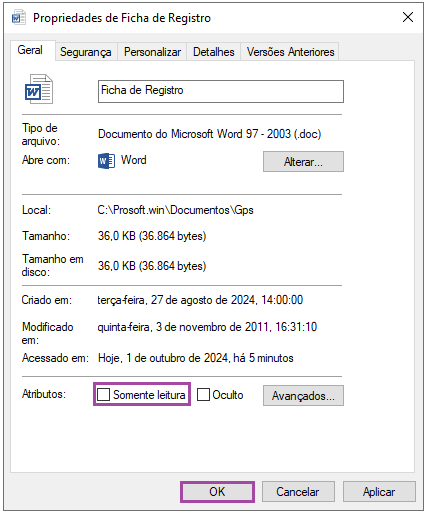Confirm with the OK button
The width and height of the screenshot is (428, 514).
[x=217, y=492]
